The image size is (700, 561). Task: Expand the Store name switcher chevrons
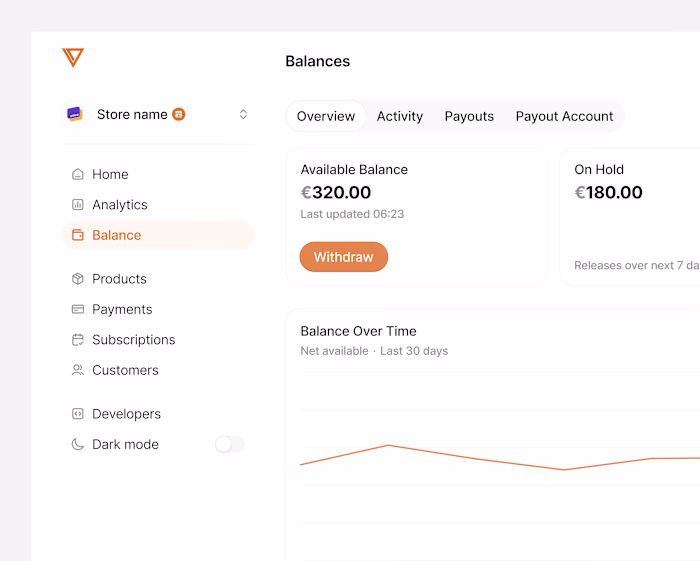coord(243,114)
